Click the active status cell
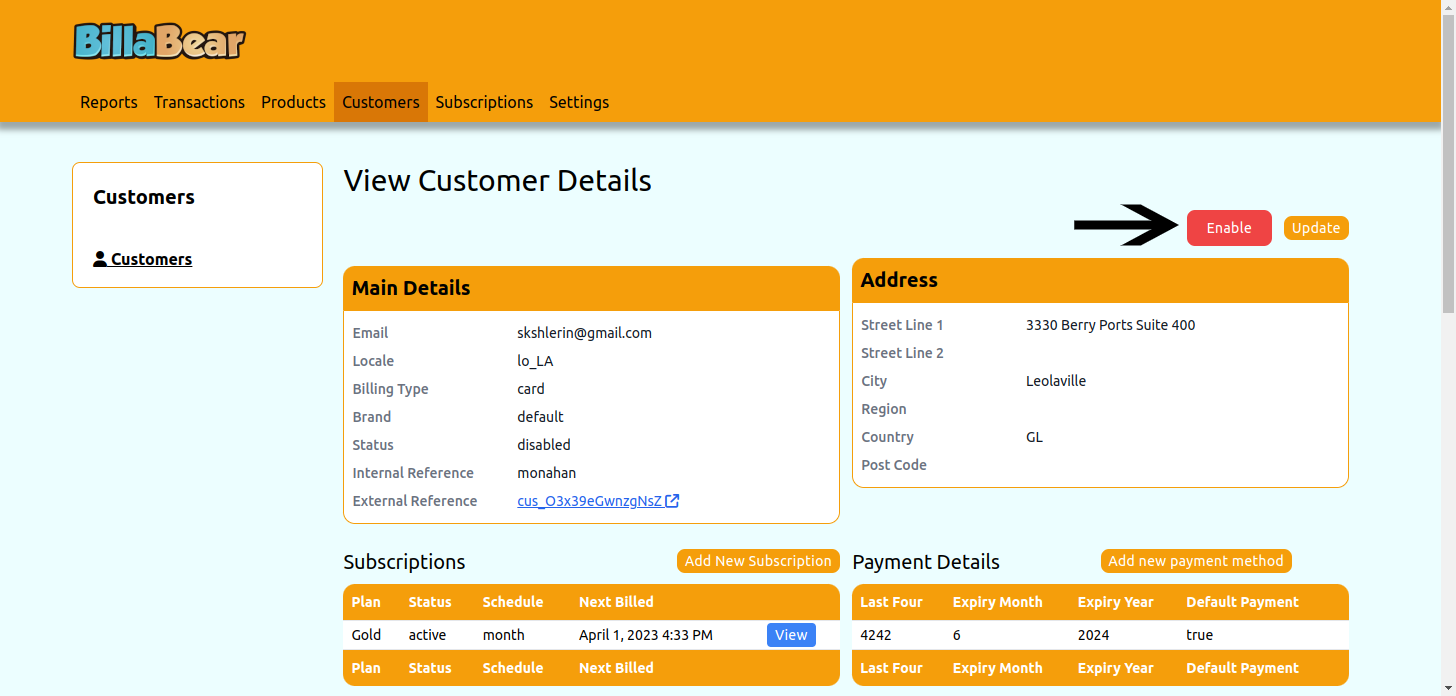Image resolution: width=1456 pixels, height=696 pixels. 427,635
